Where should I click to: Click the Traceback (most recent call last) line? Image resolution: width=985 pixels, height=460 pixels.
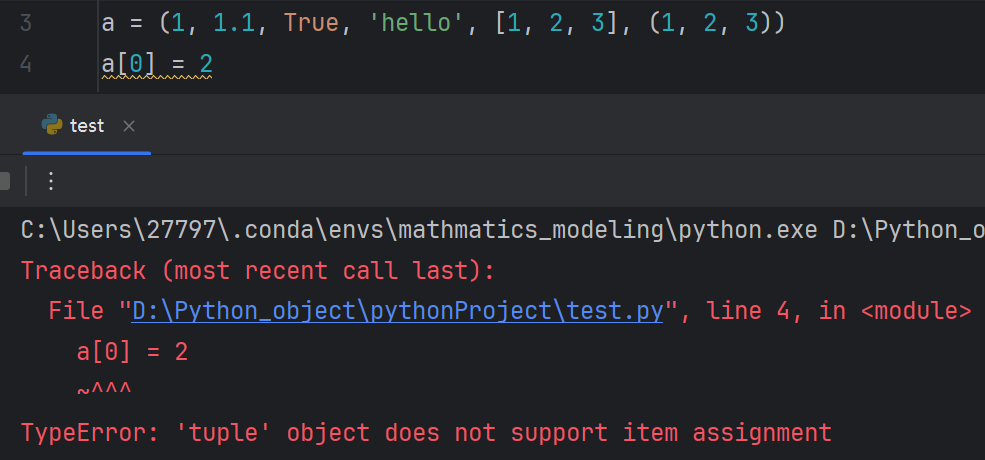pos(258,271)
